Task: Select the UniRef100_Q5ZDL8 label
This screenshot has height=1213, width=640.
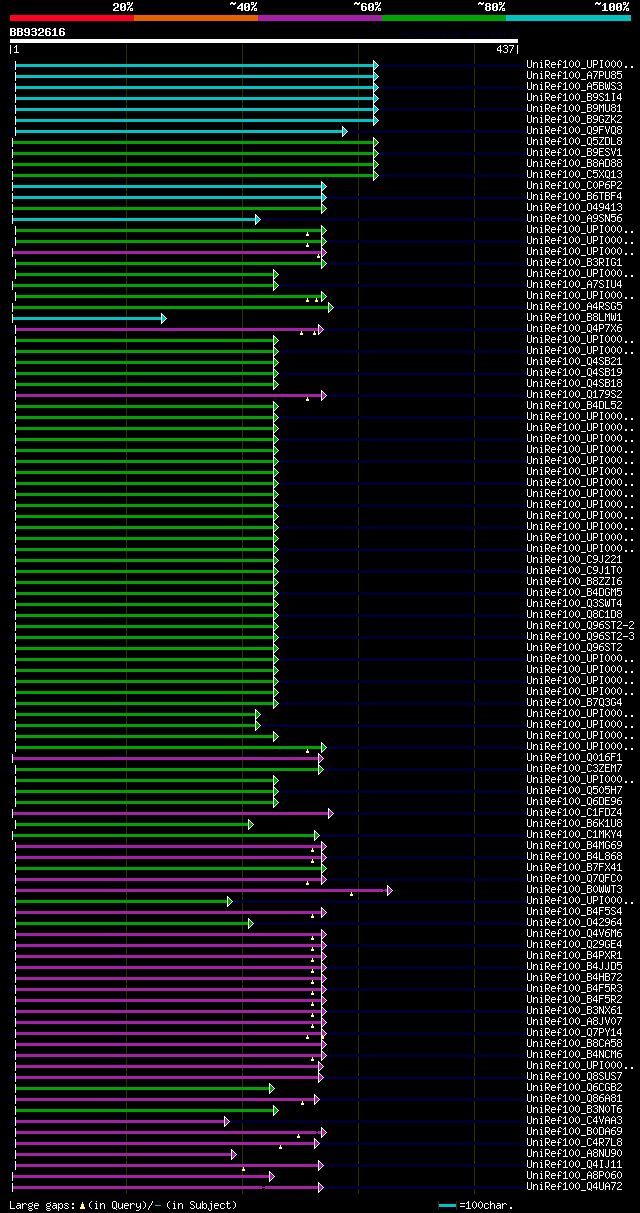Action: click(574, 141)
